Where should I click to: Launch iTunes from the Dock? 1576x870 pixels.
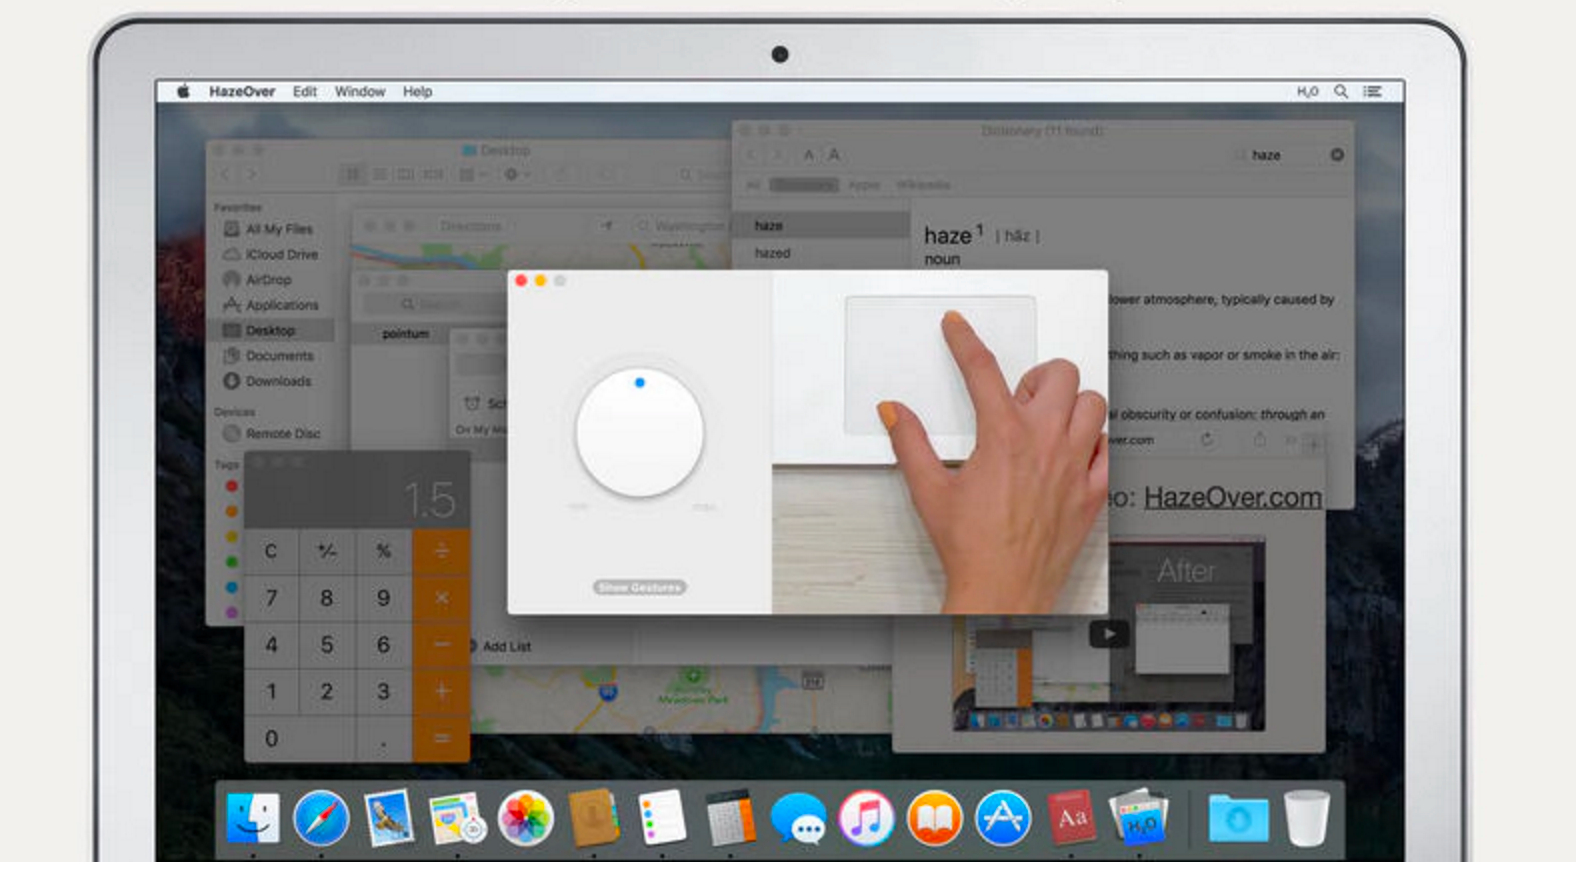(x=866, y=818)
